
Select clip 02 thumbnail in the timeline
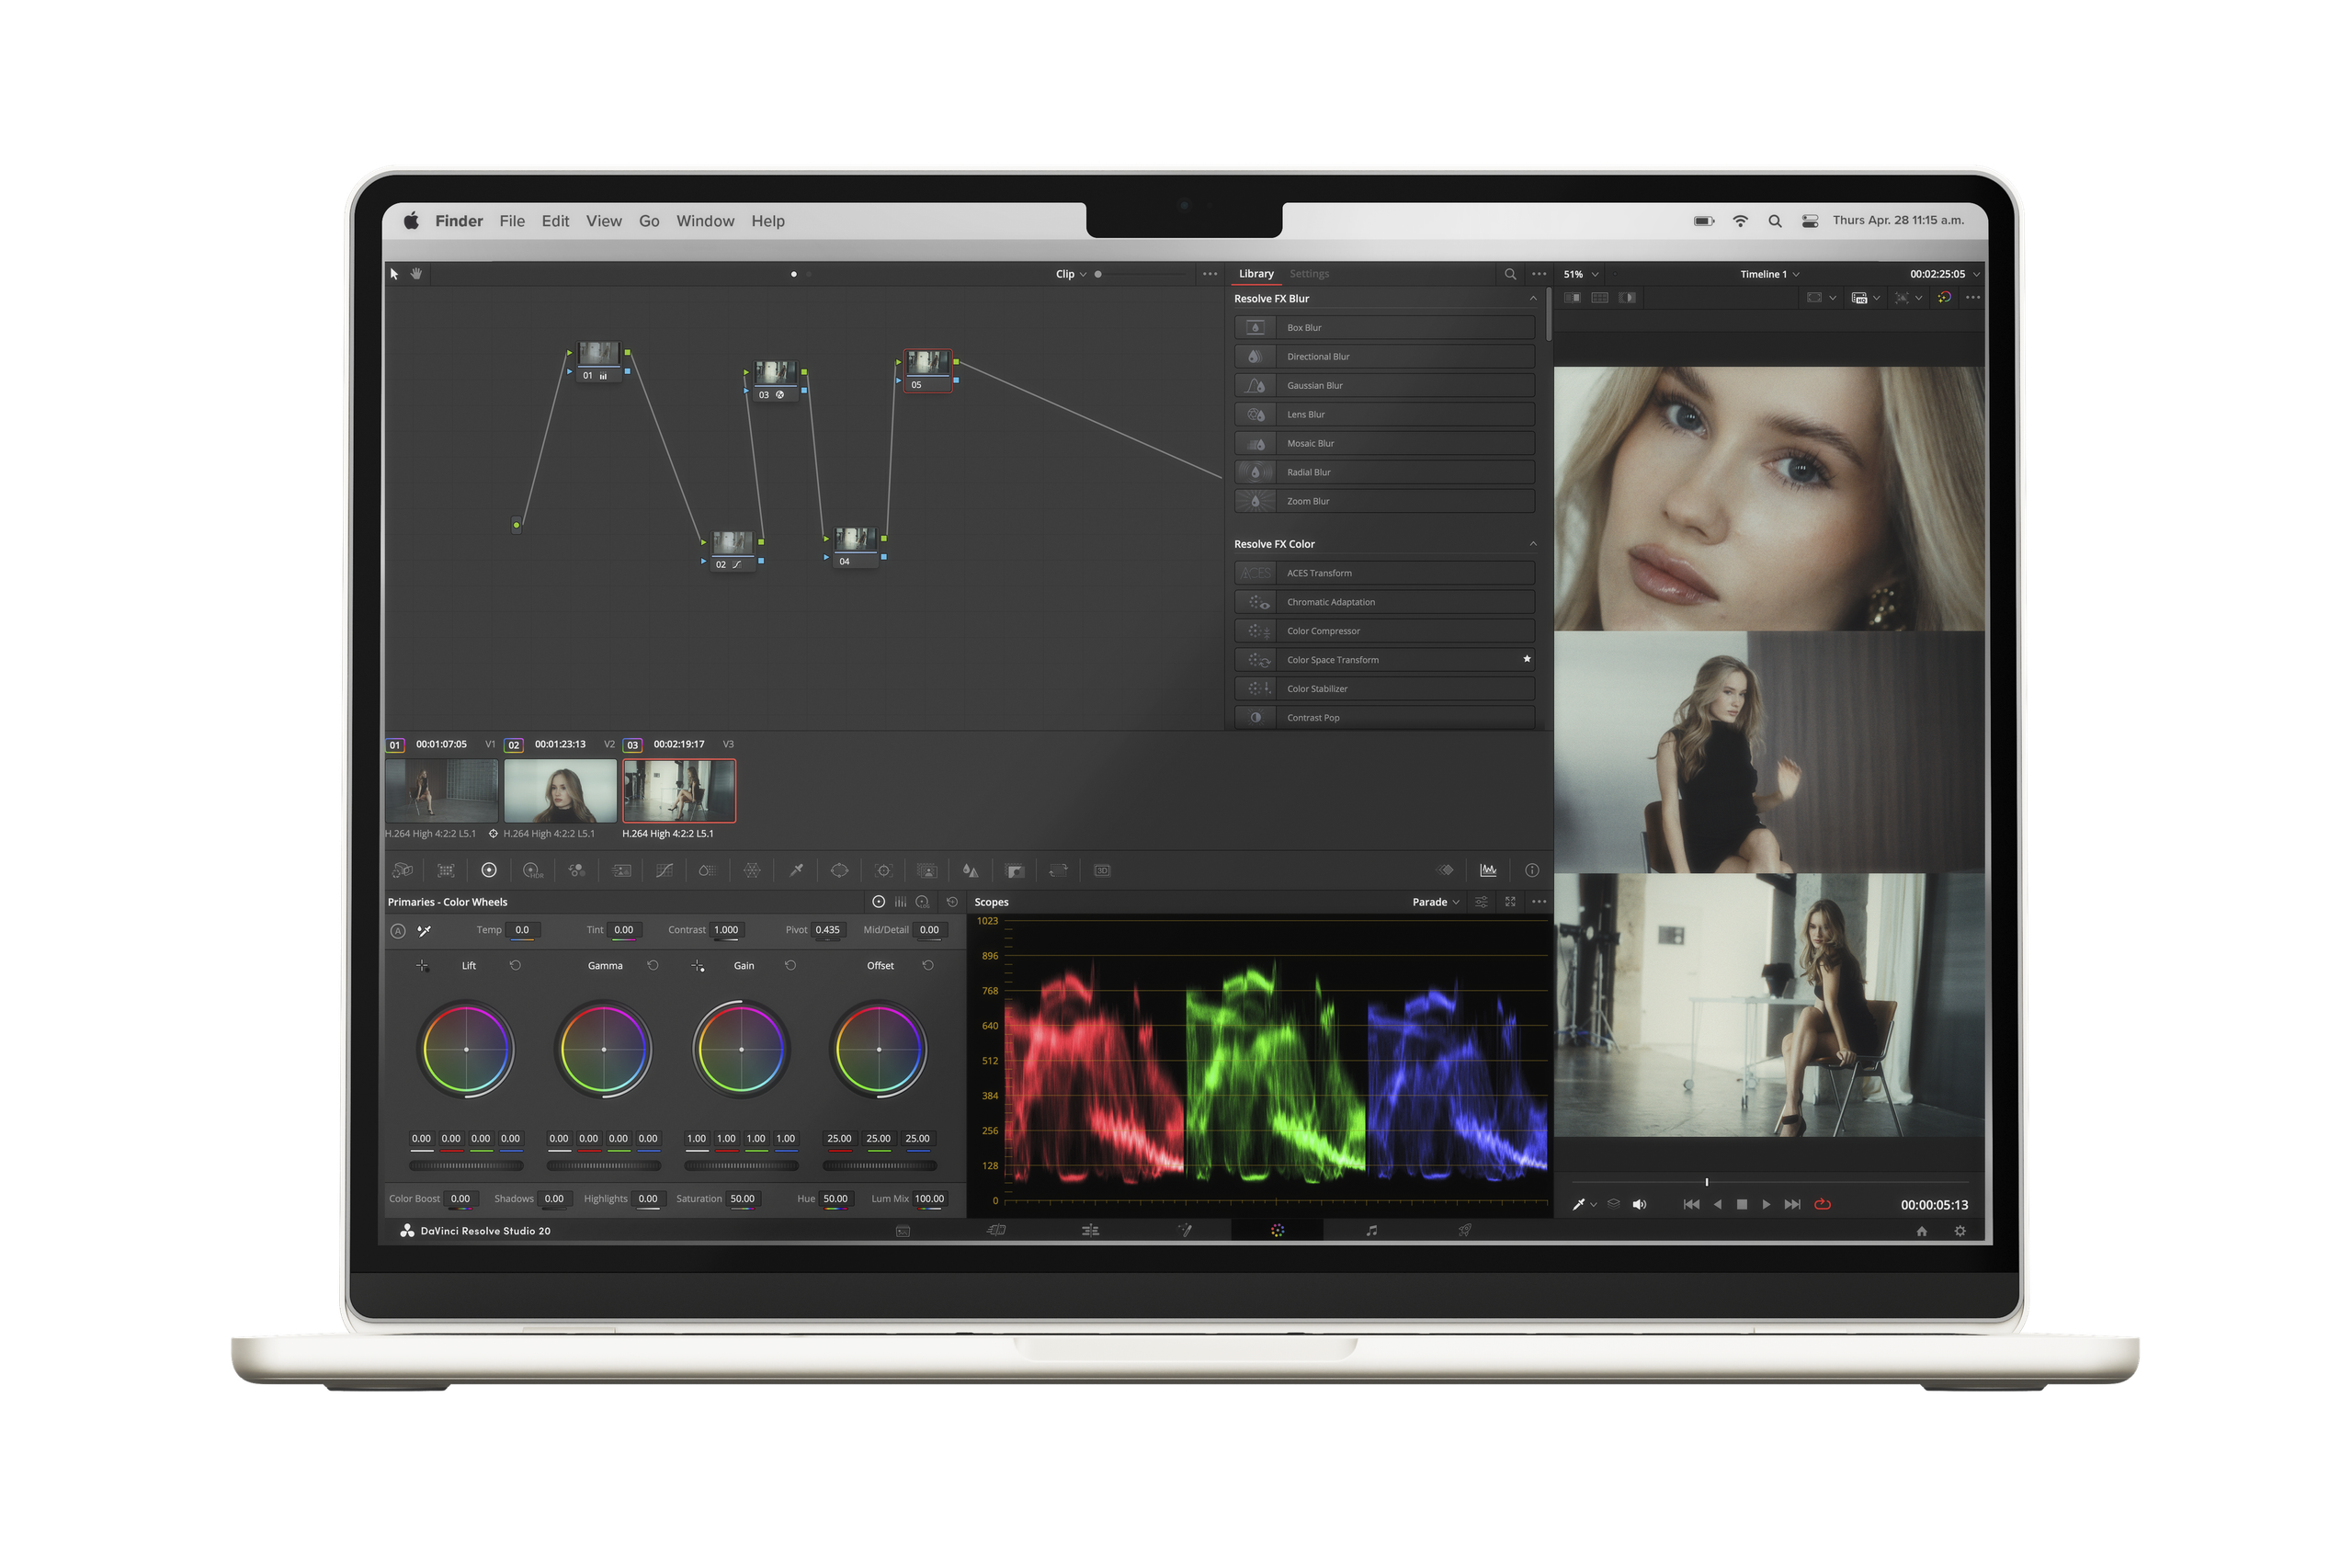pos(560,790)
